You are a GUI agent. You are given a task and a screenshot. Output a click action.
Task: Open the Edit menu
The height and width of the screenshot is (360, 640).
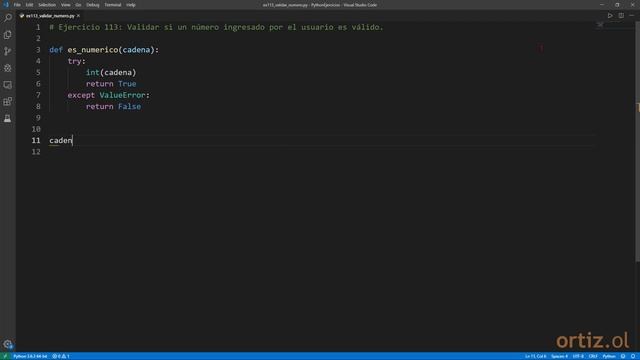(x=29, y=5)
